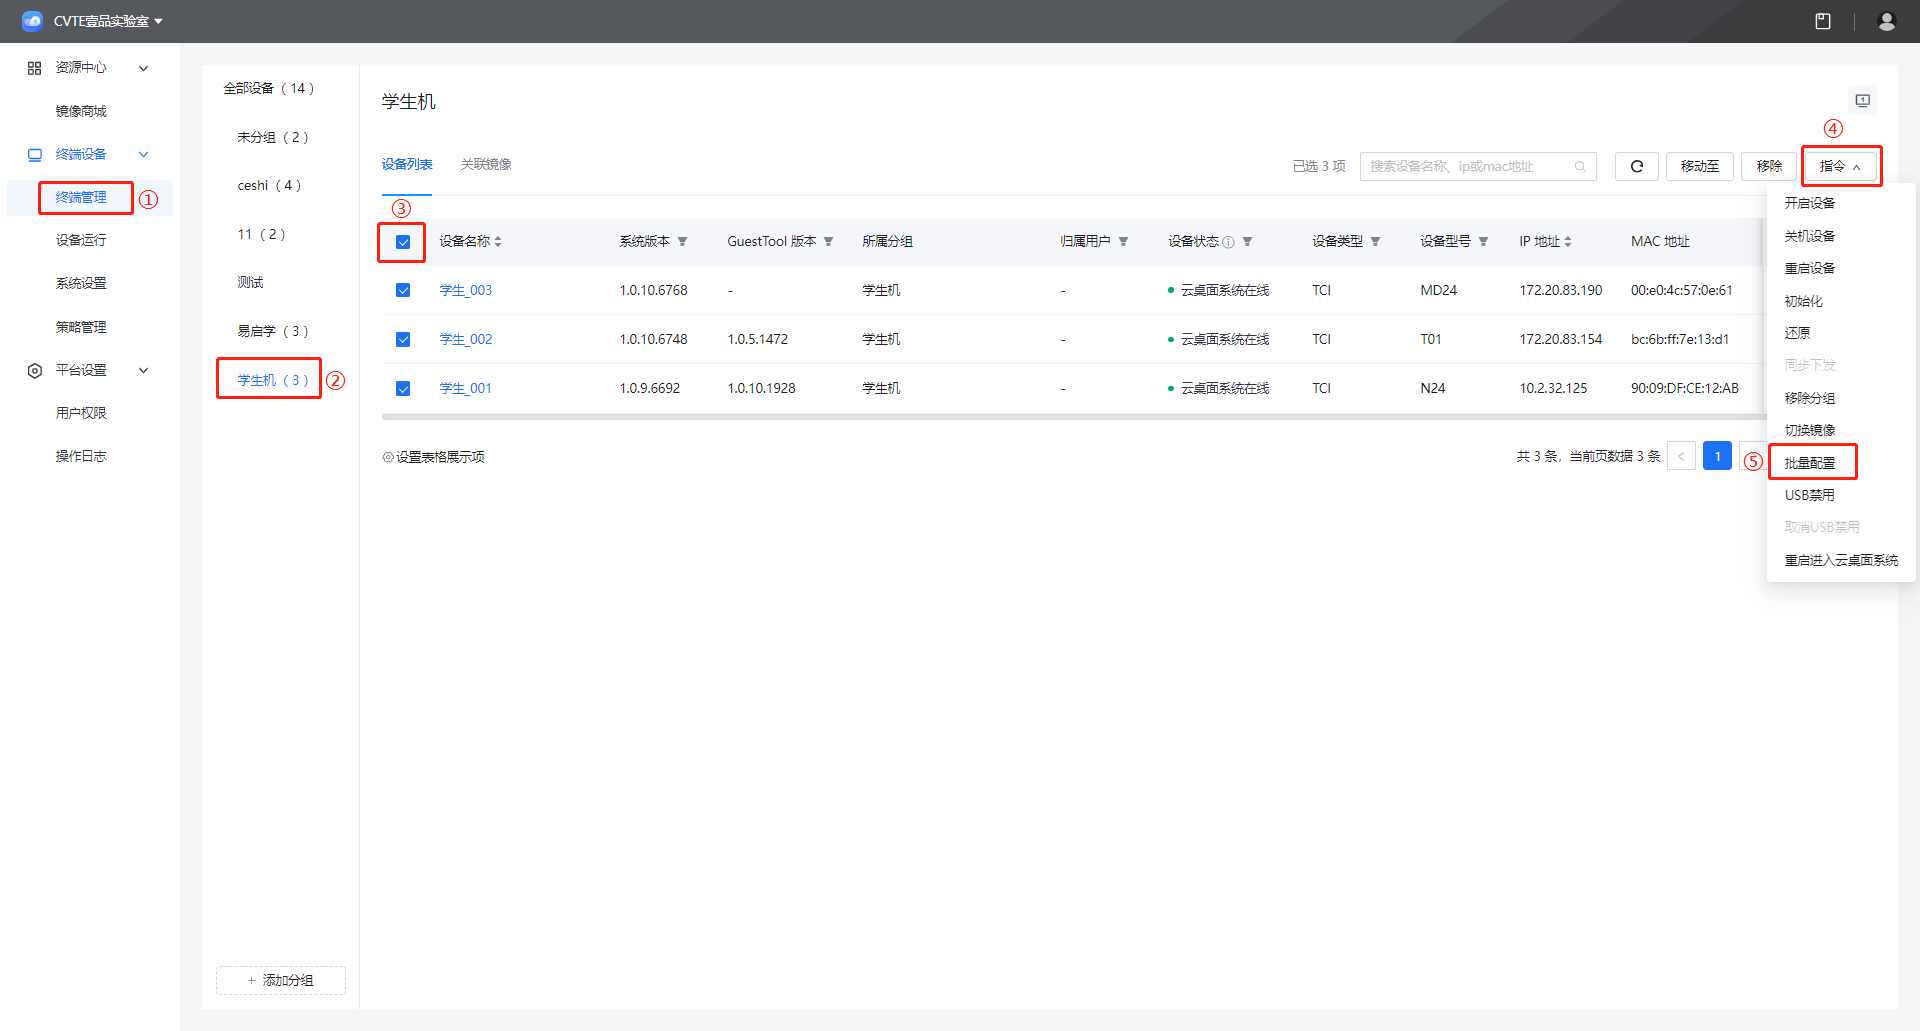Image resolution: width=1920 pixels, height=1031 pixels.
Task: Toggle the select-all header checkbox
Action: tap(403, 242)
